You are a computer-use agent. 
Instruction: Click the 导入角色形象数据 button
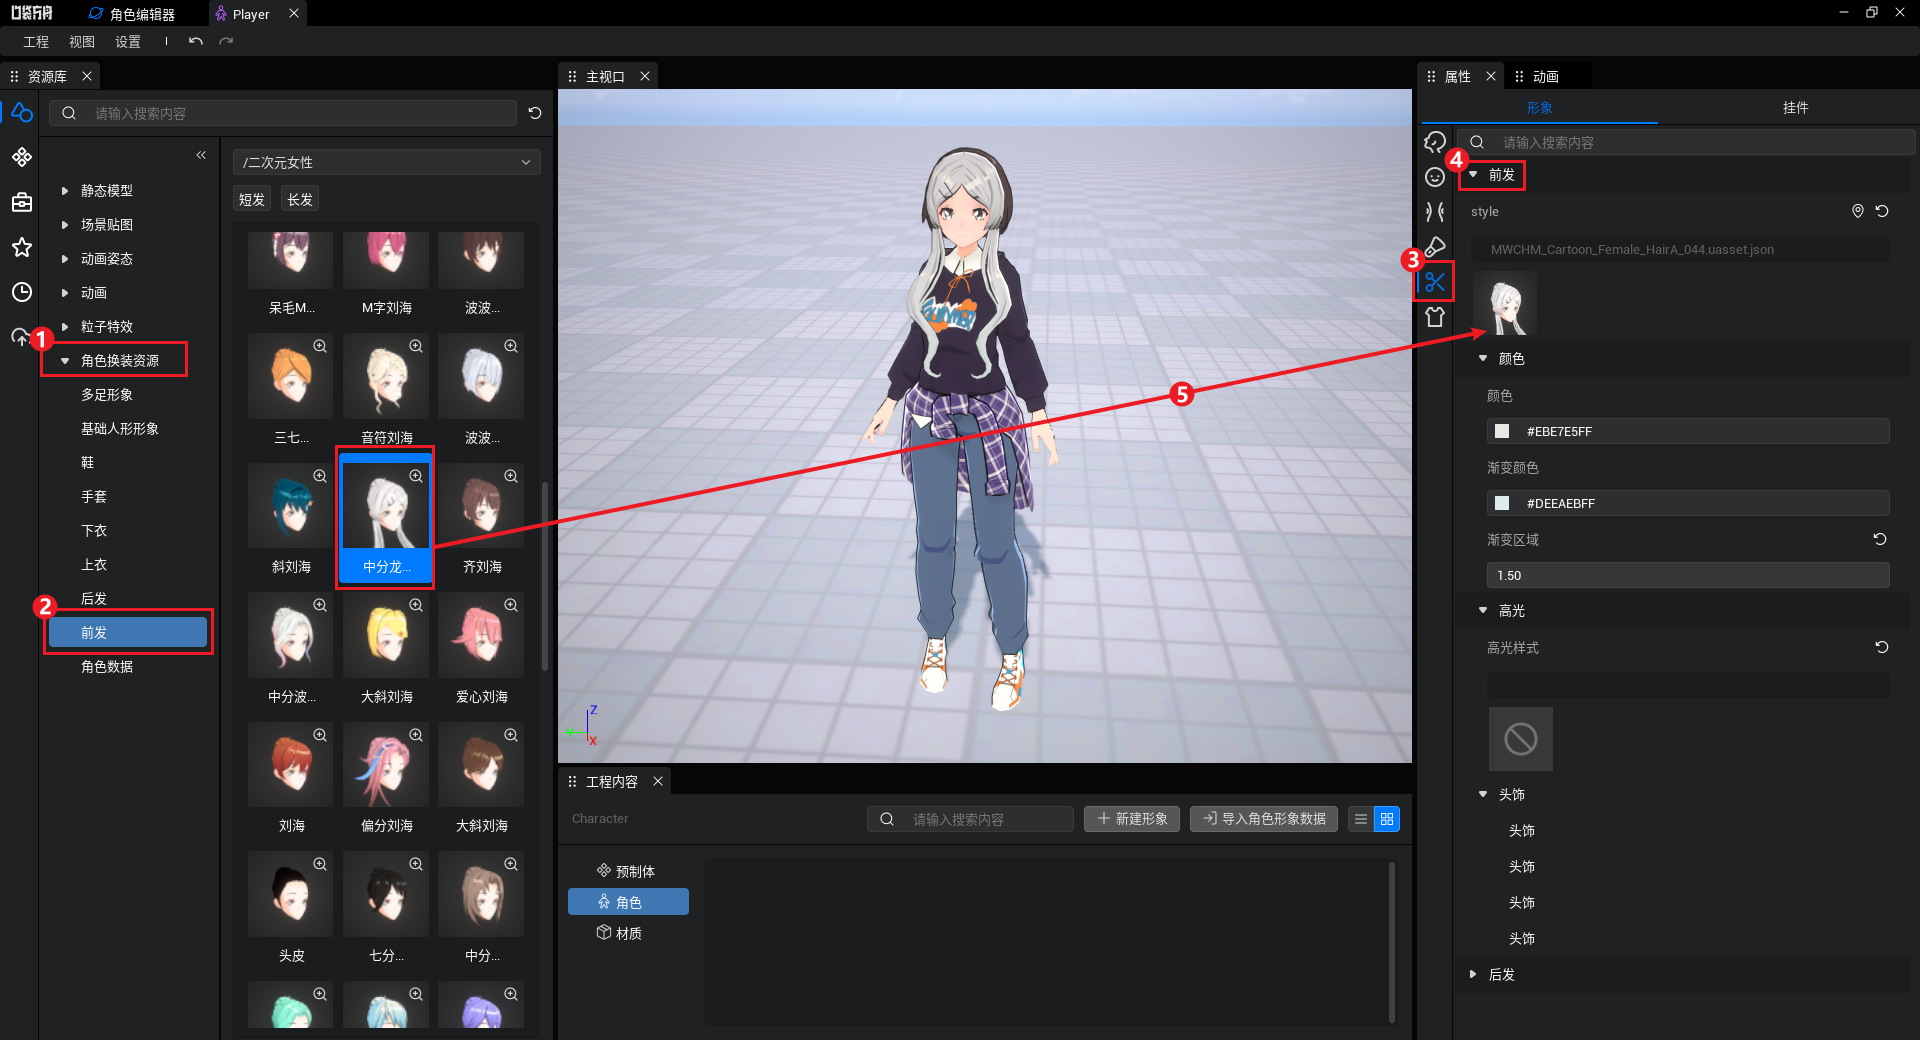pyautogui.click(x=1264, y=819)
